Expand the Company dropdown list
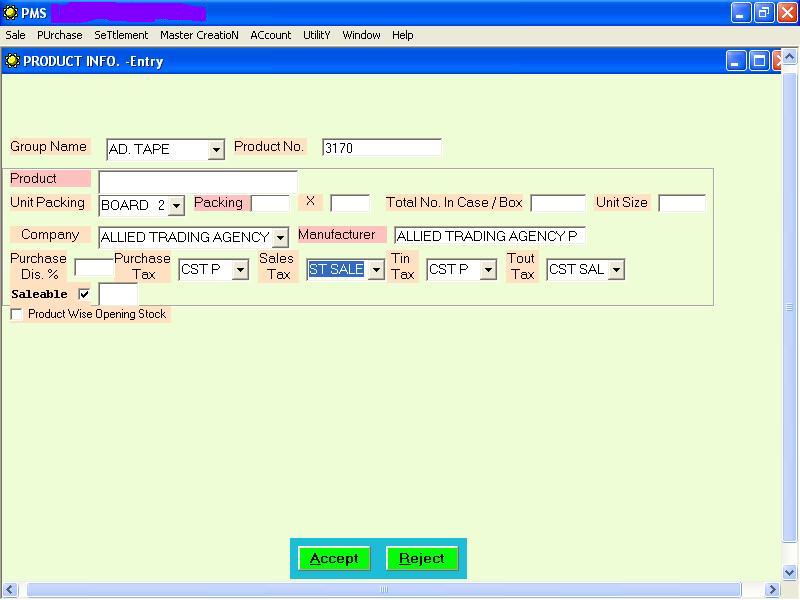Viewport: 800px width, 600px height. pos(280,238)
